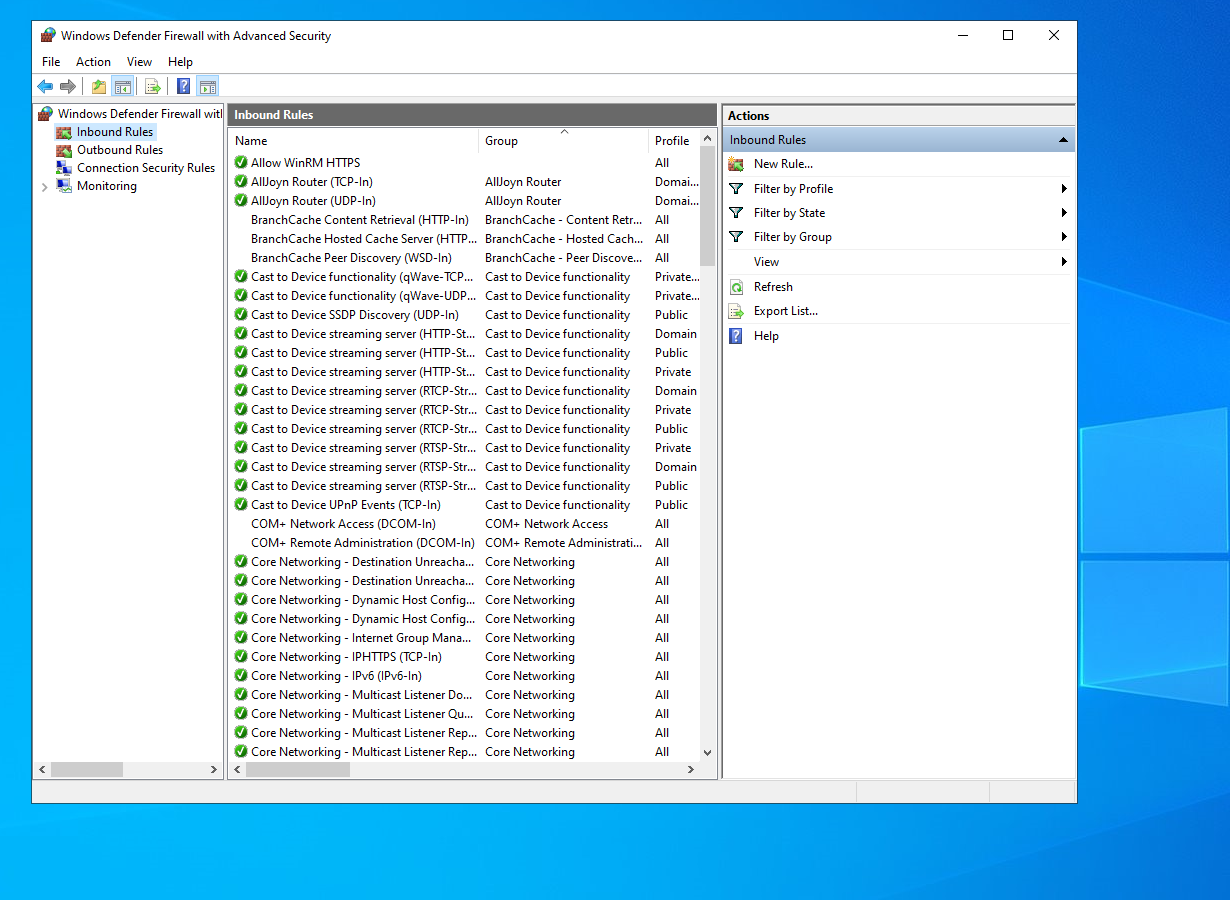Click check icon of Core Networking - IPv6 (IPv6-In)
Viewport: 1230px width, 900px height.
[x=241, y=676]
